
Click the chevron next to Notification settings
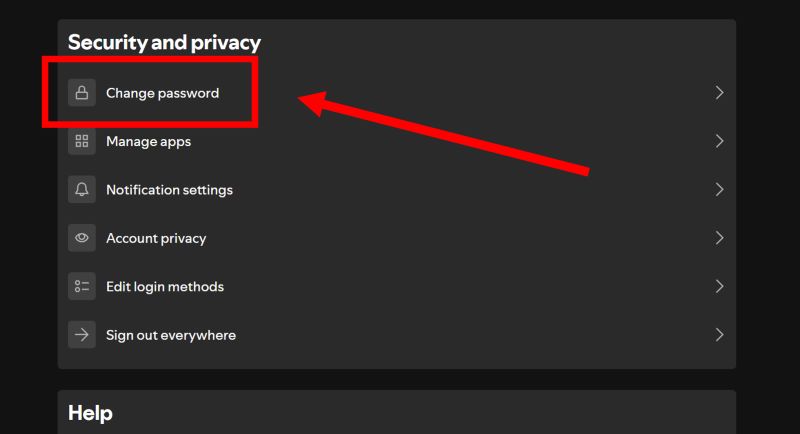pos(719,190)
